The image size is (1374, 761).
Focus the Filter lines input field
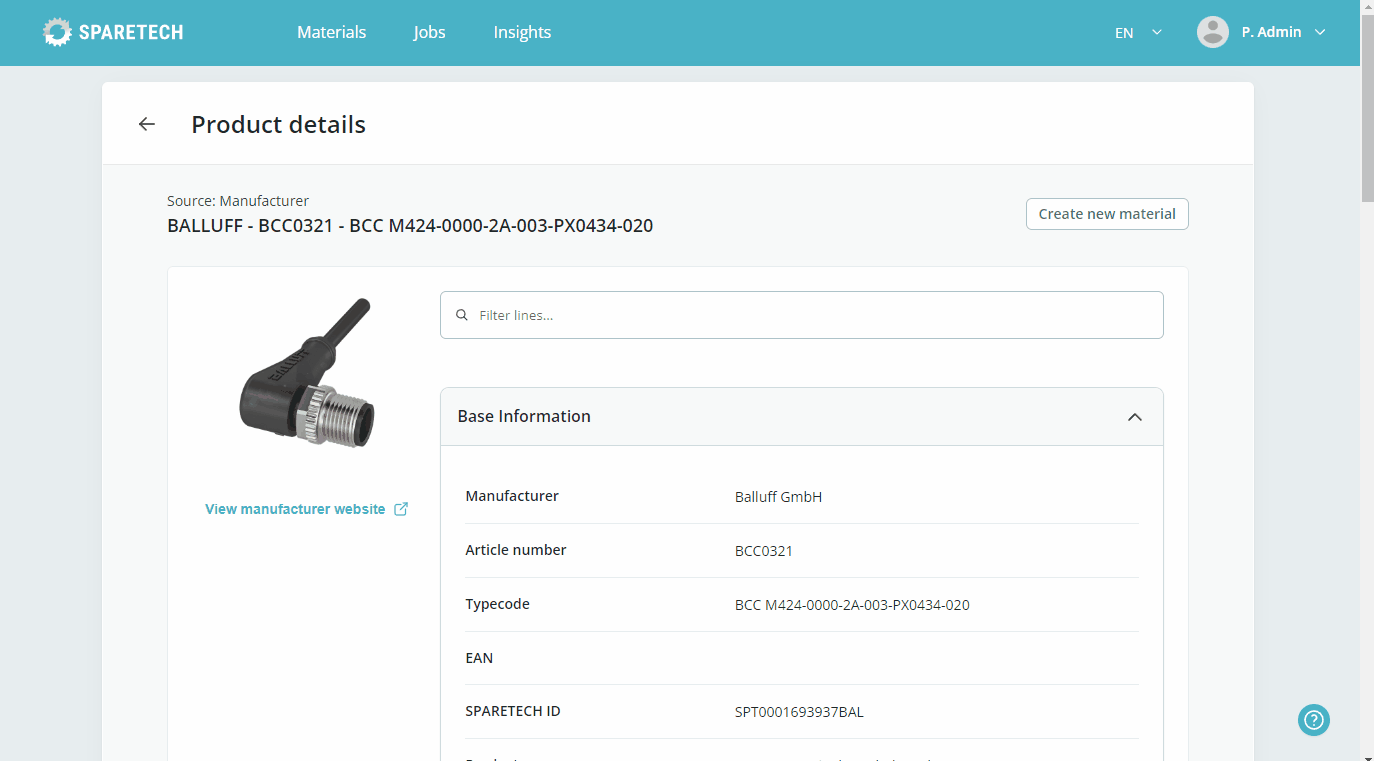click(x=802, y=315)
